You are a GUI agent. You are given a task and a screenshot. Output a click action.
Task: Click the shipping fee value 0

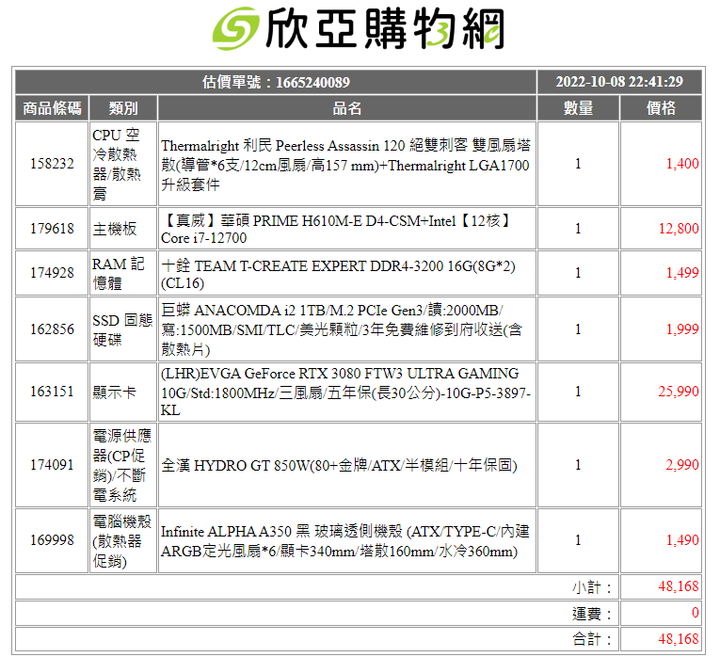pos(695,612)
